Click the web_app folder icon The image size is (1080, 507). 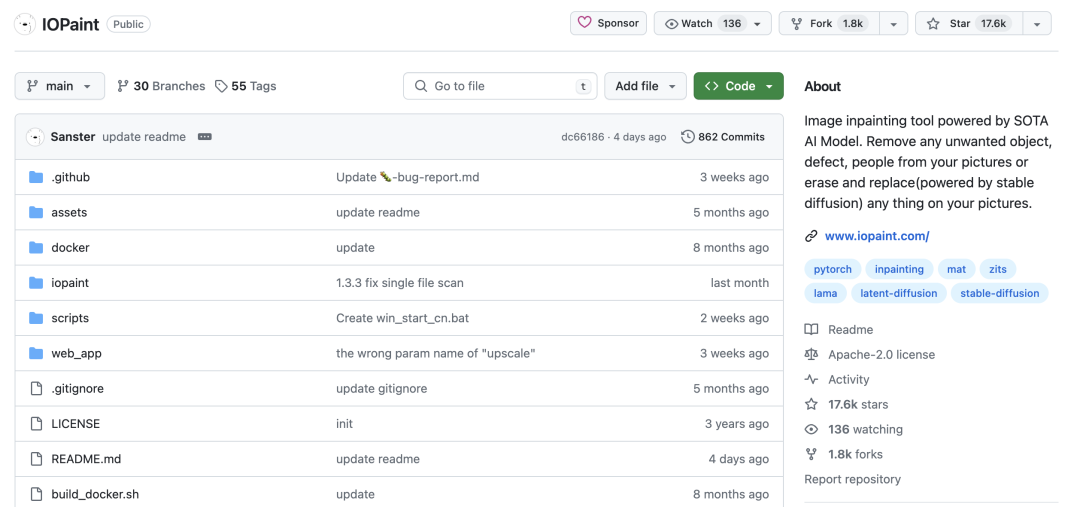pyautogui.click(x=37, y=353)
